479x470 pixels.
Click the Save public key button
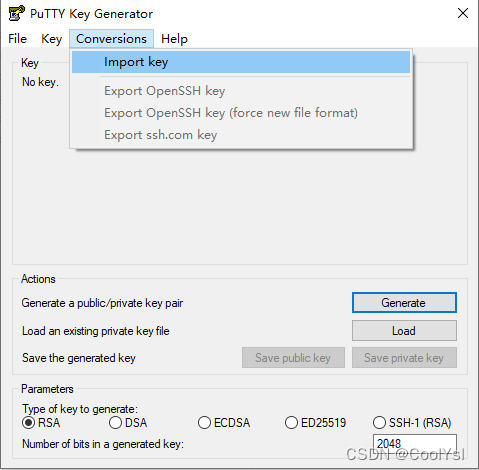coord(293,358)
